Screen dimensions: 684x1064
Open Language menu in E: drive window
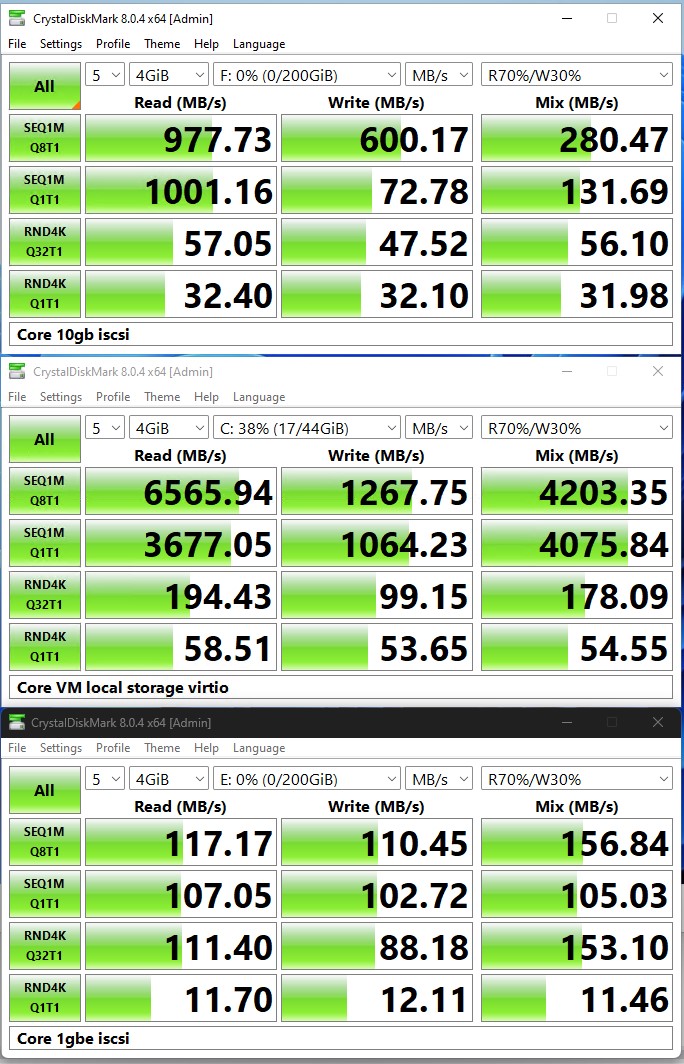259,748
